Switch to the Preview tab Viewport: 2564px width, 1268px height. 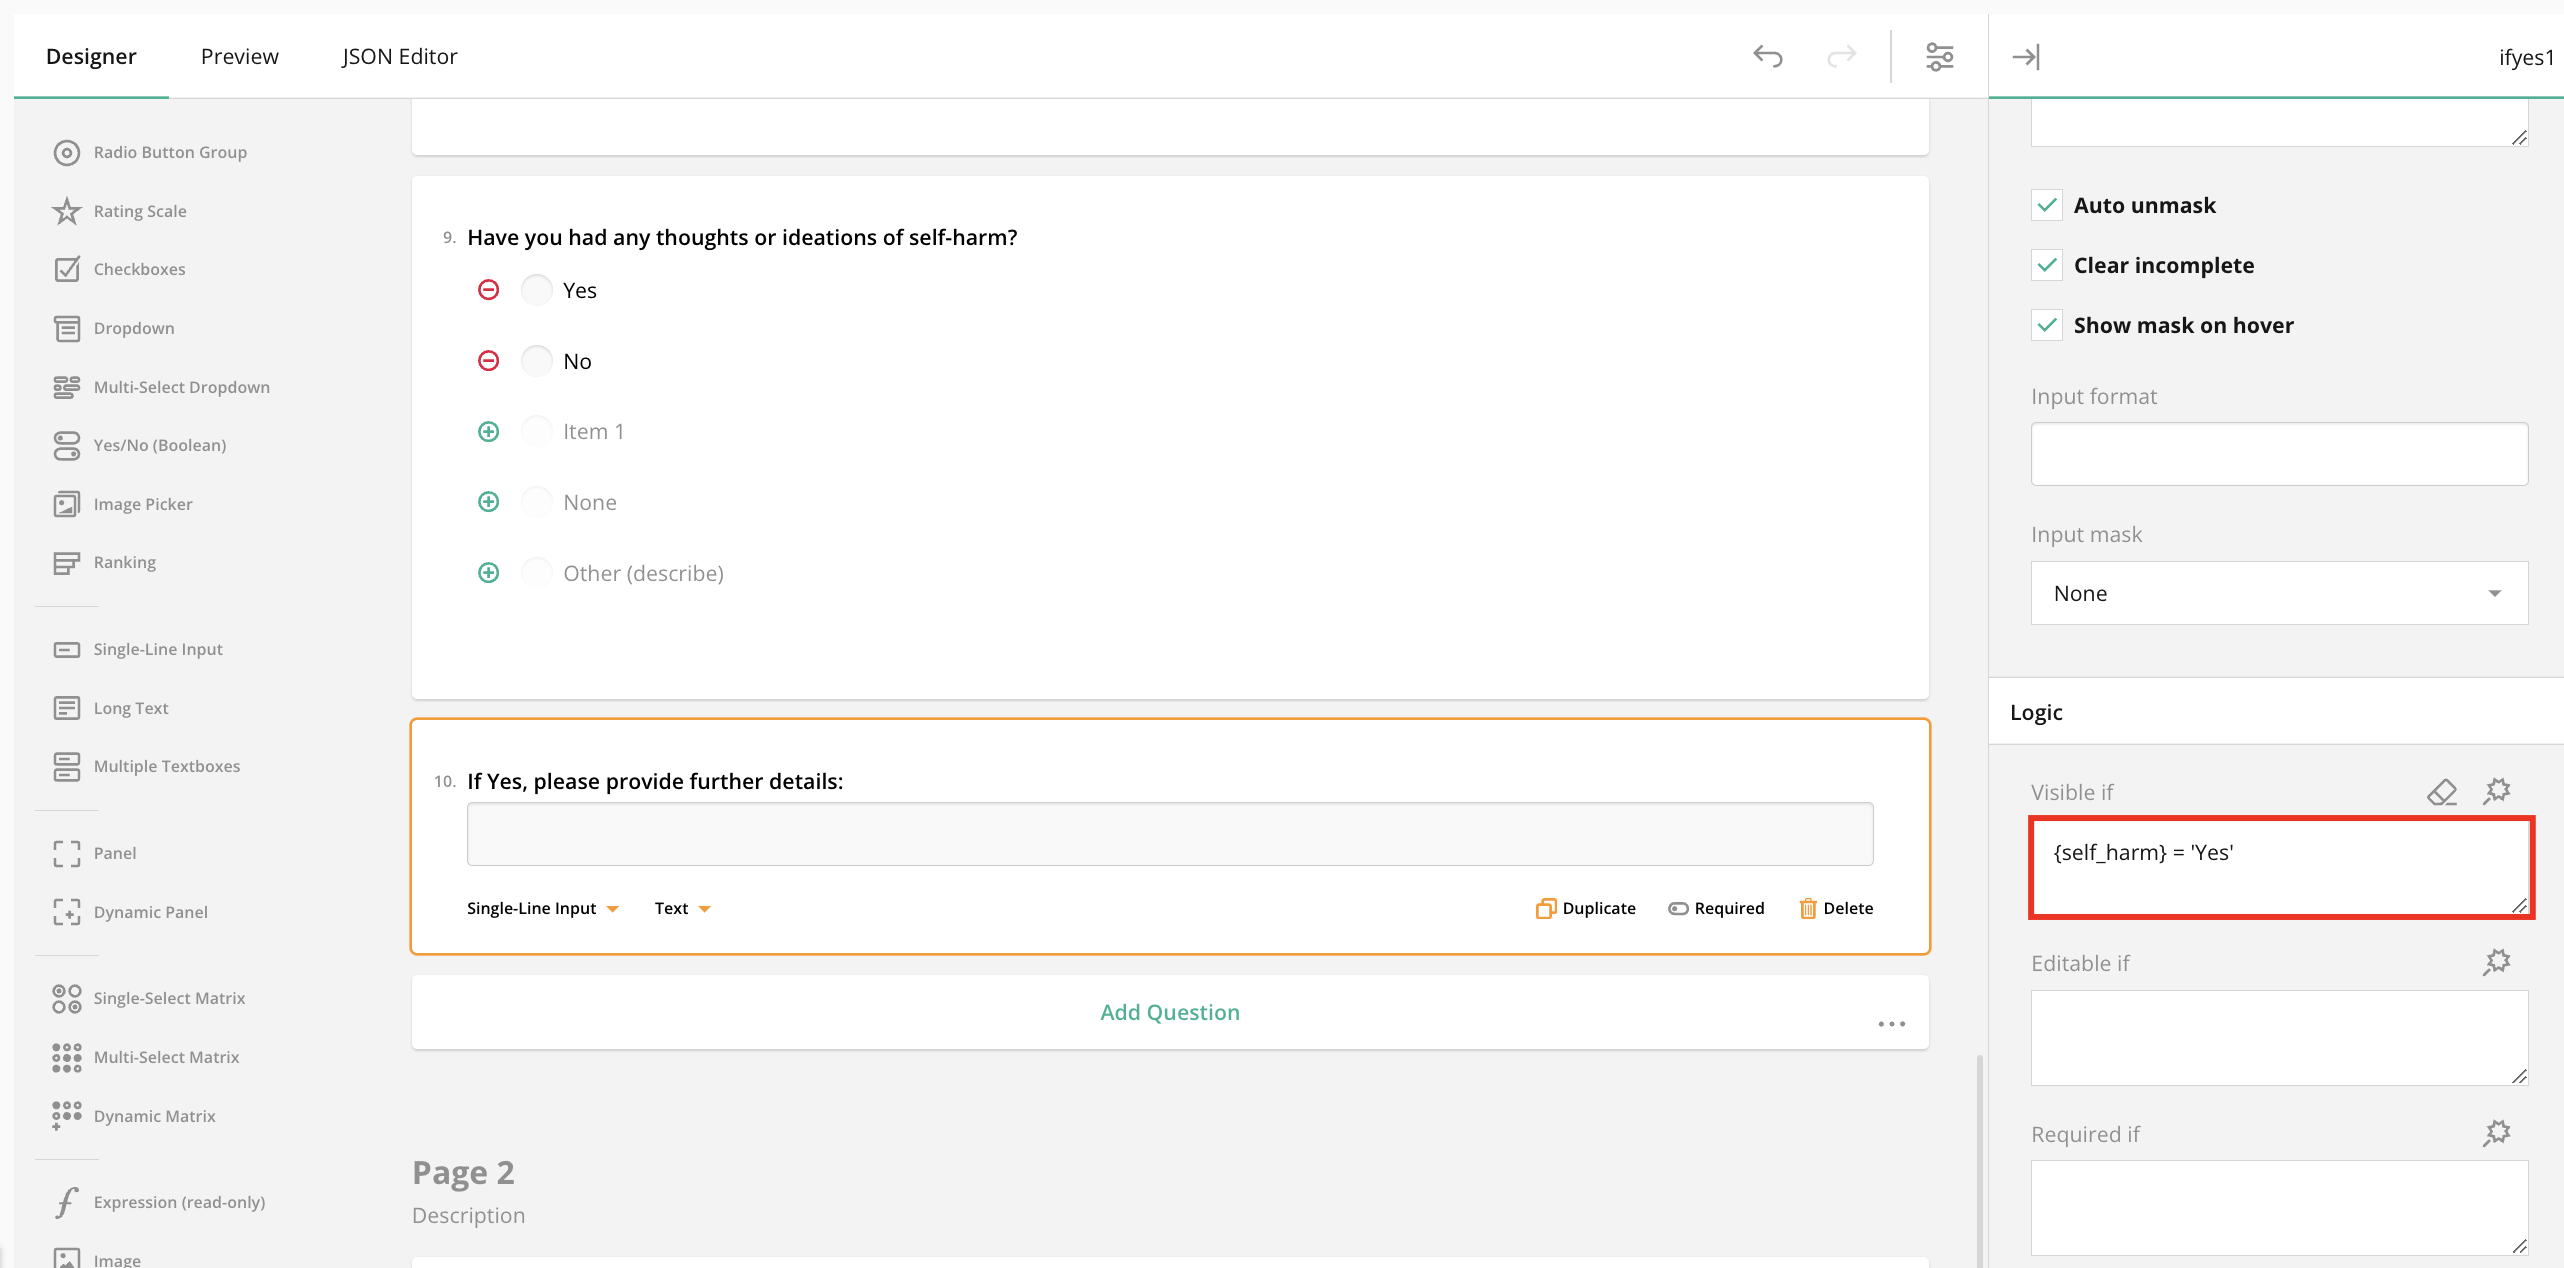tap(239, 56)
